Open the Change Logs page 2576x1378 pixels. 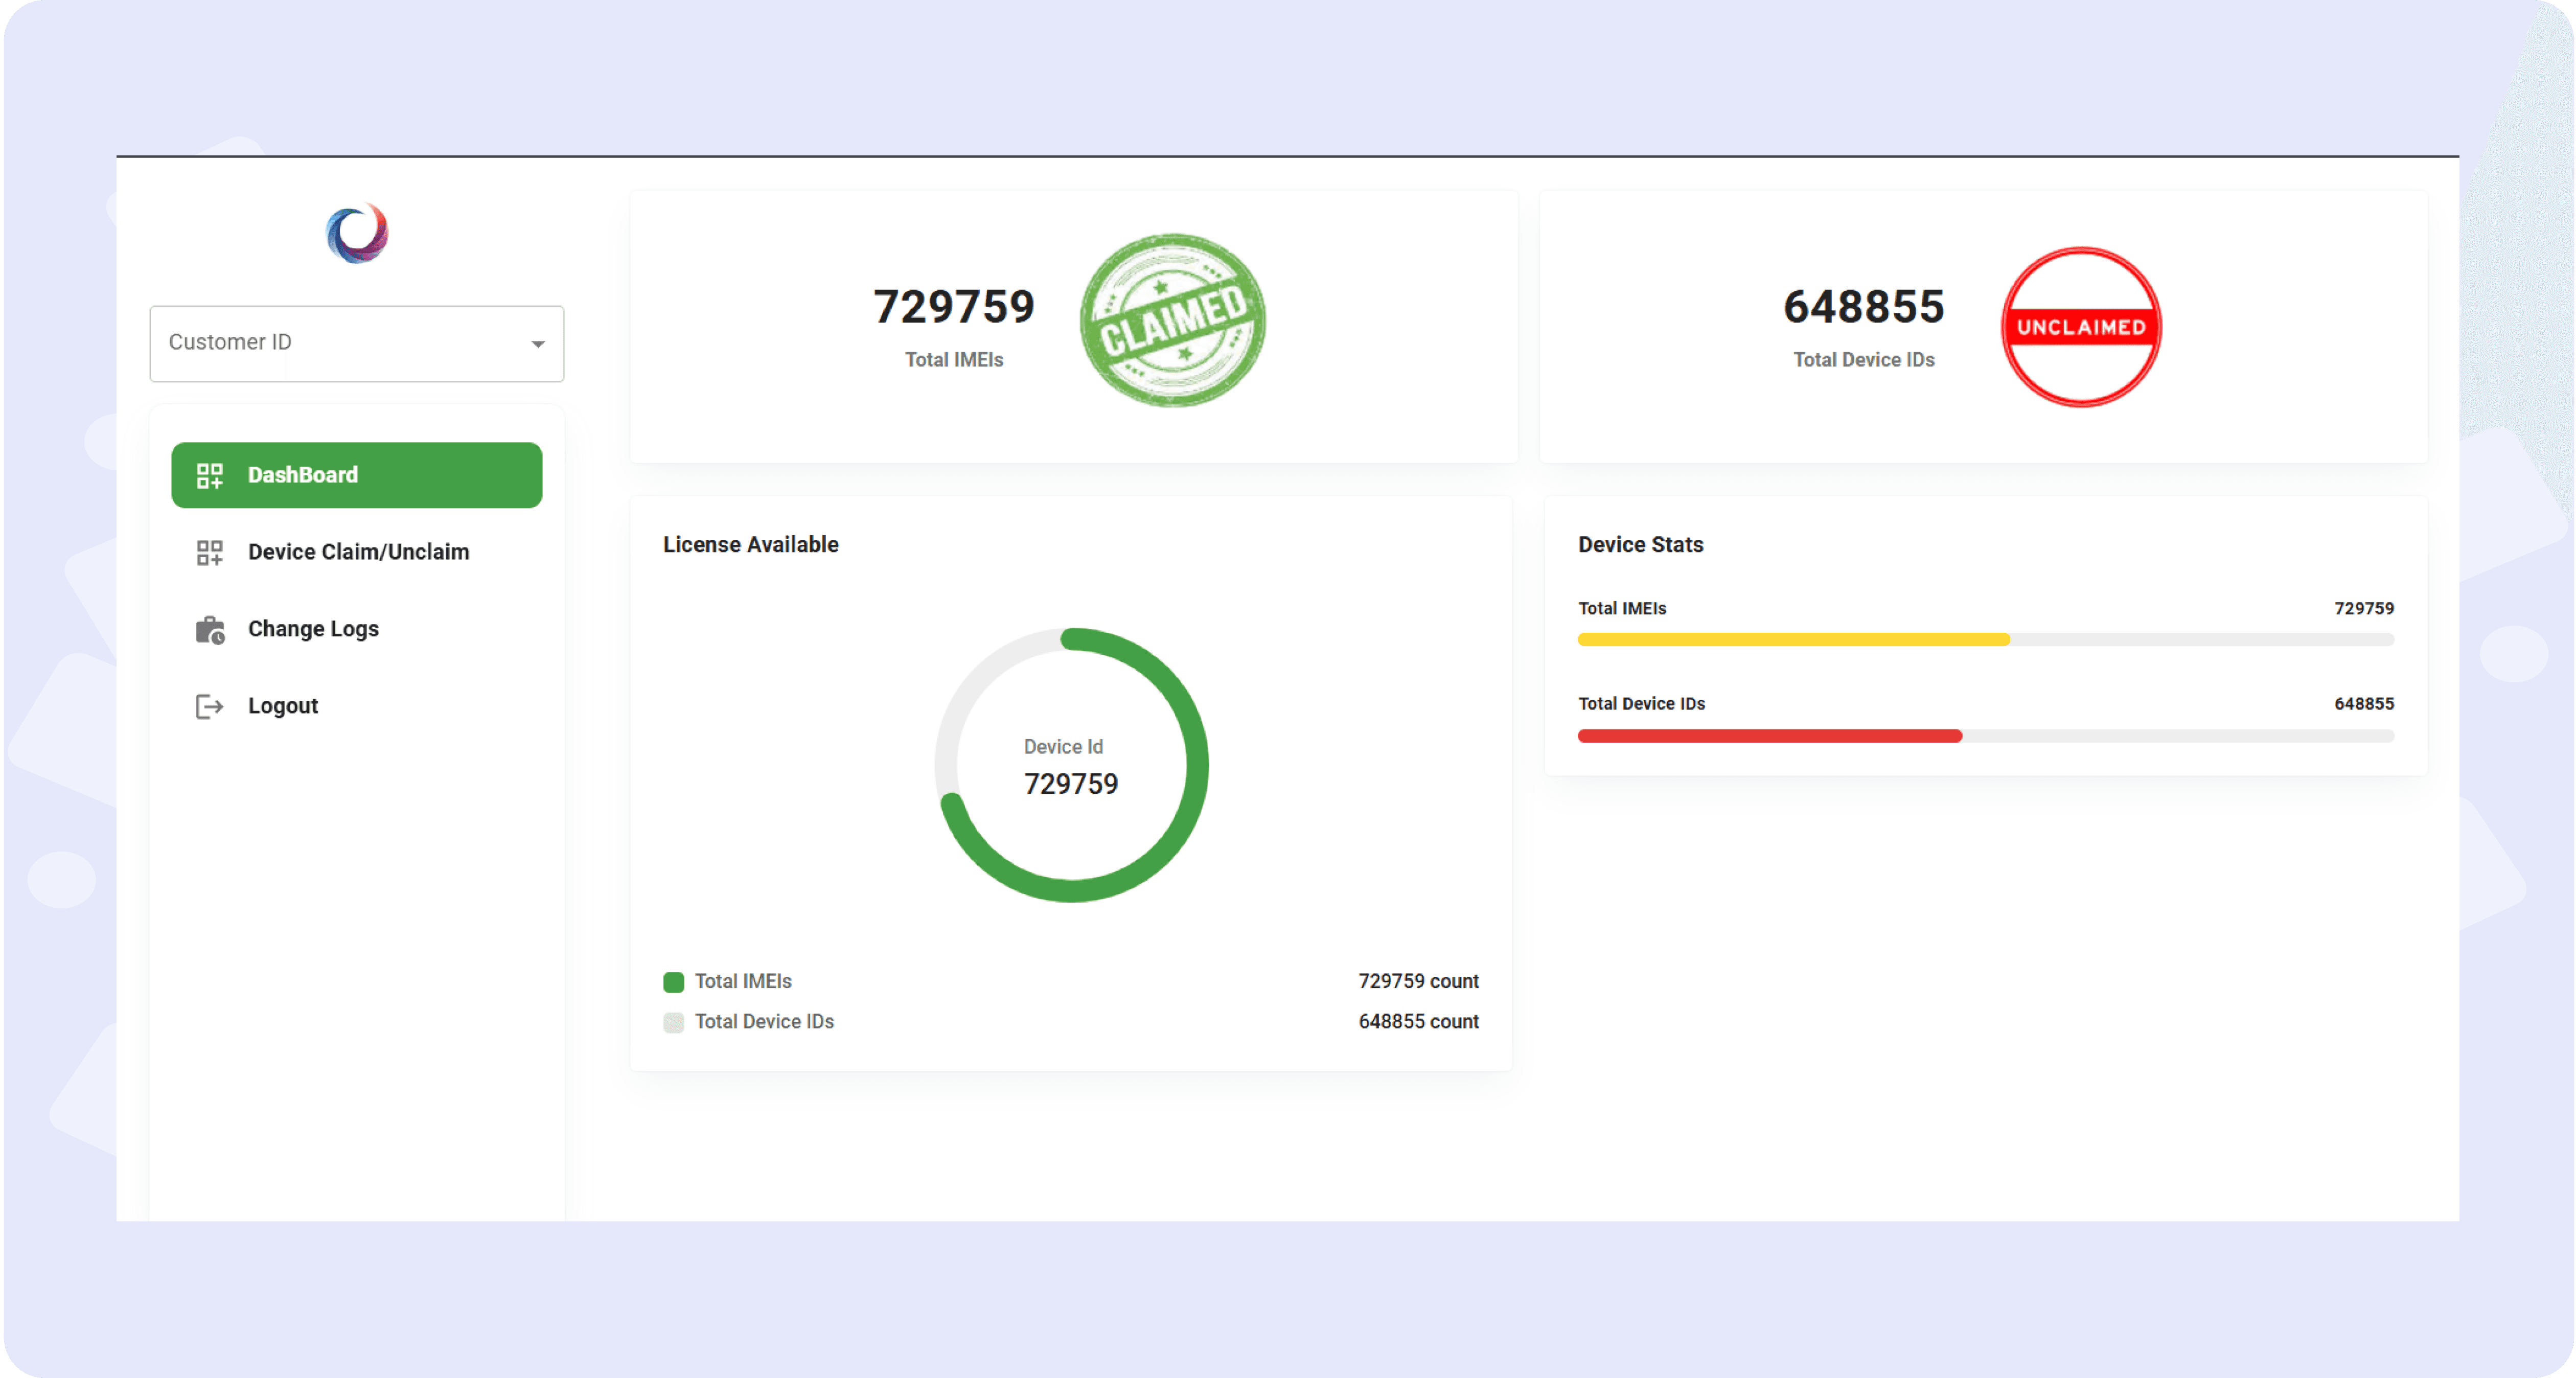357,629
